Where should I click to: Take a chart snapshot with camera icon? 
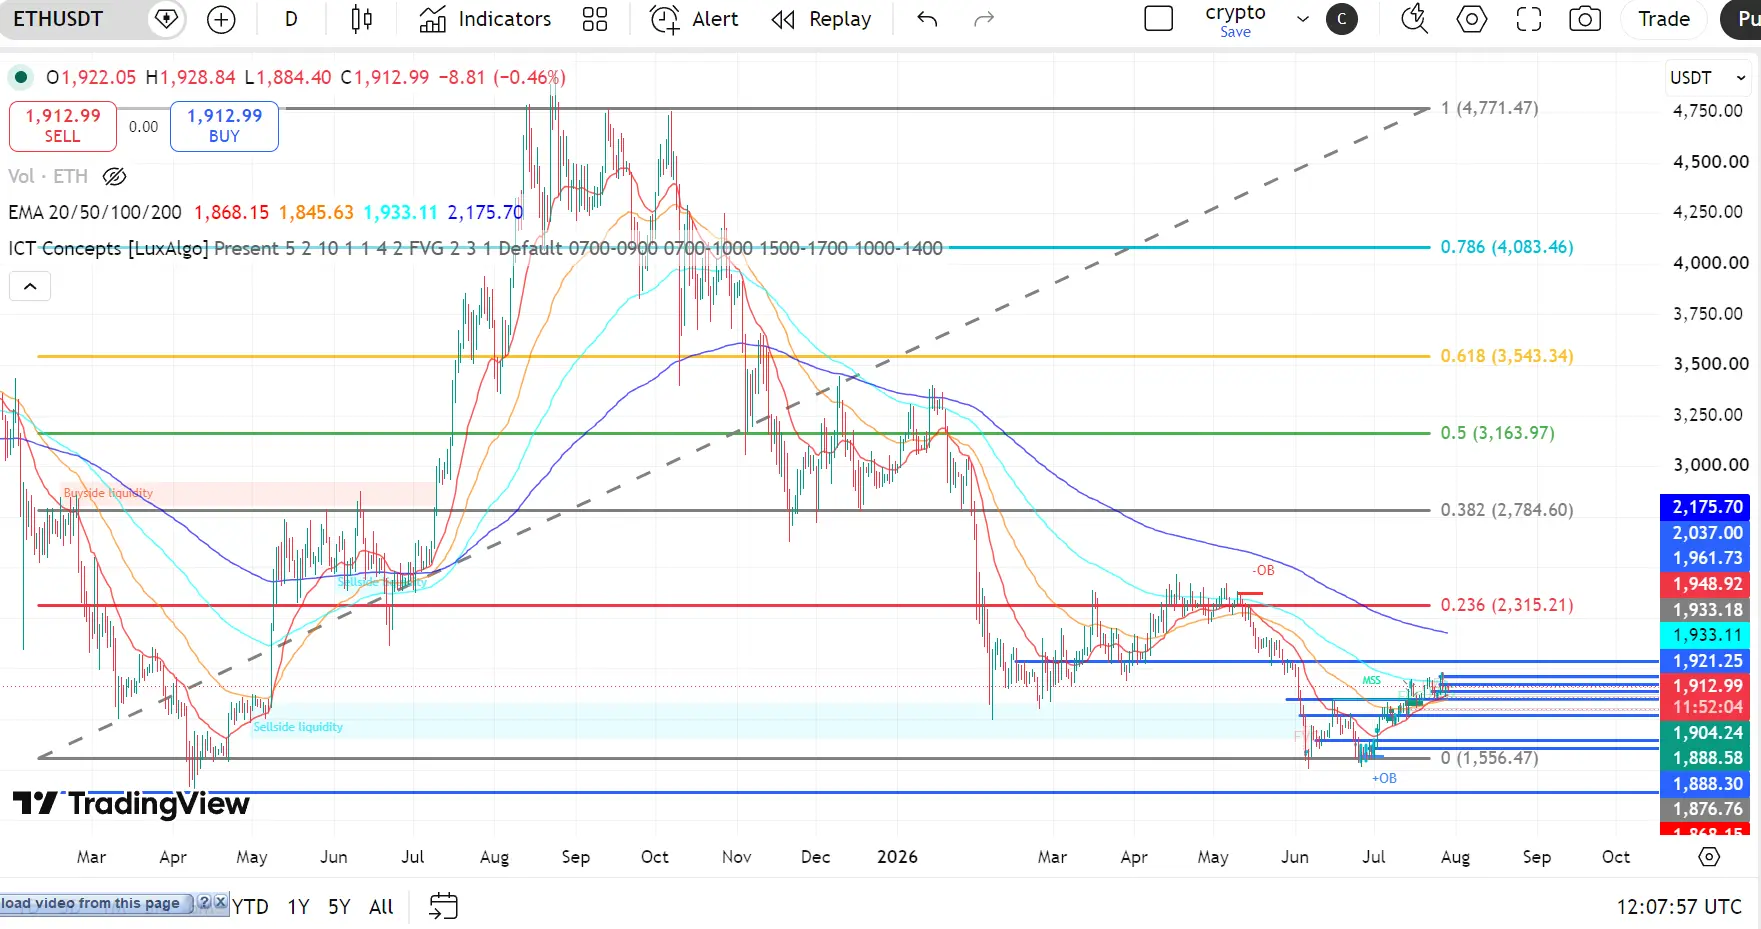(1585, 19)
